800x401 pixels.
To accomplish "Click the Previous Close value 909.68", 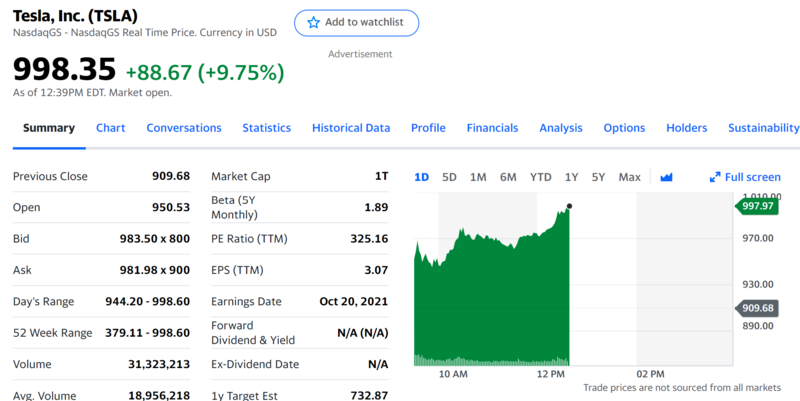I will [x=171, y=176].
